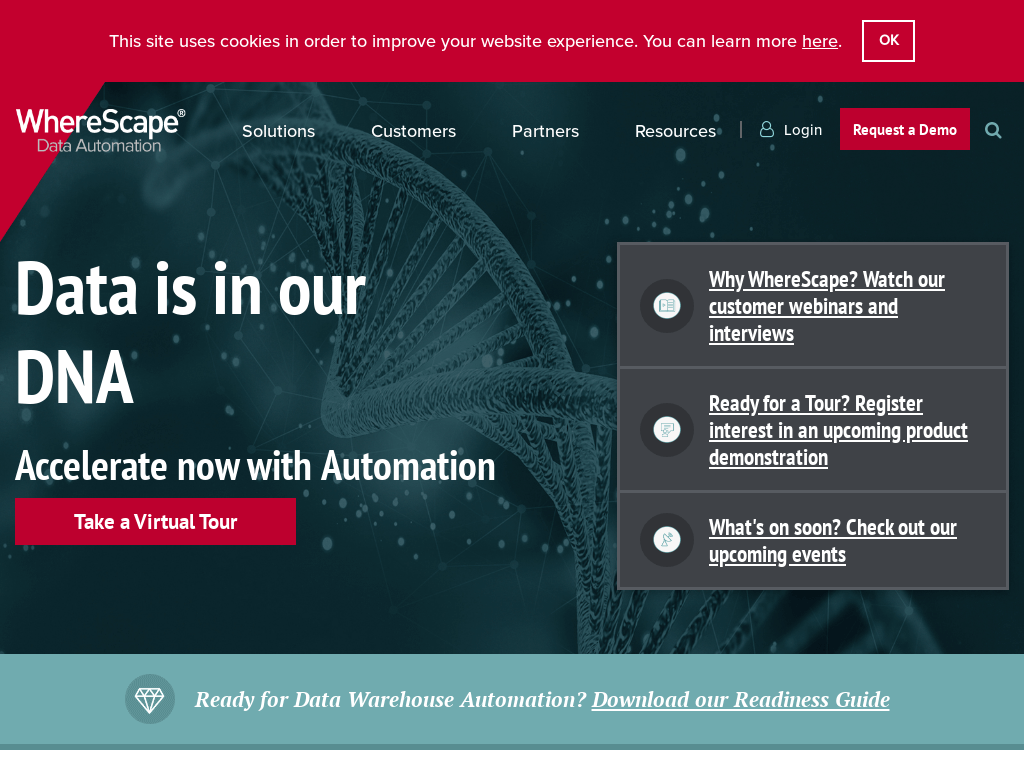Click the diamond icon in the readiness banner

coord(150,699)
